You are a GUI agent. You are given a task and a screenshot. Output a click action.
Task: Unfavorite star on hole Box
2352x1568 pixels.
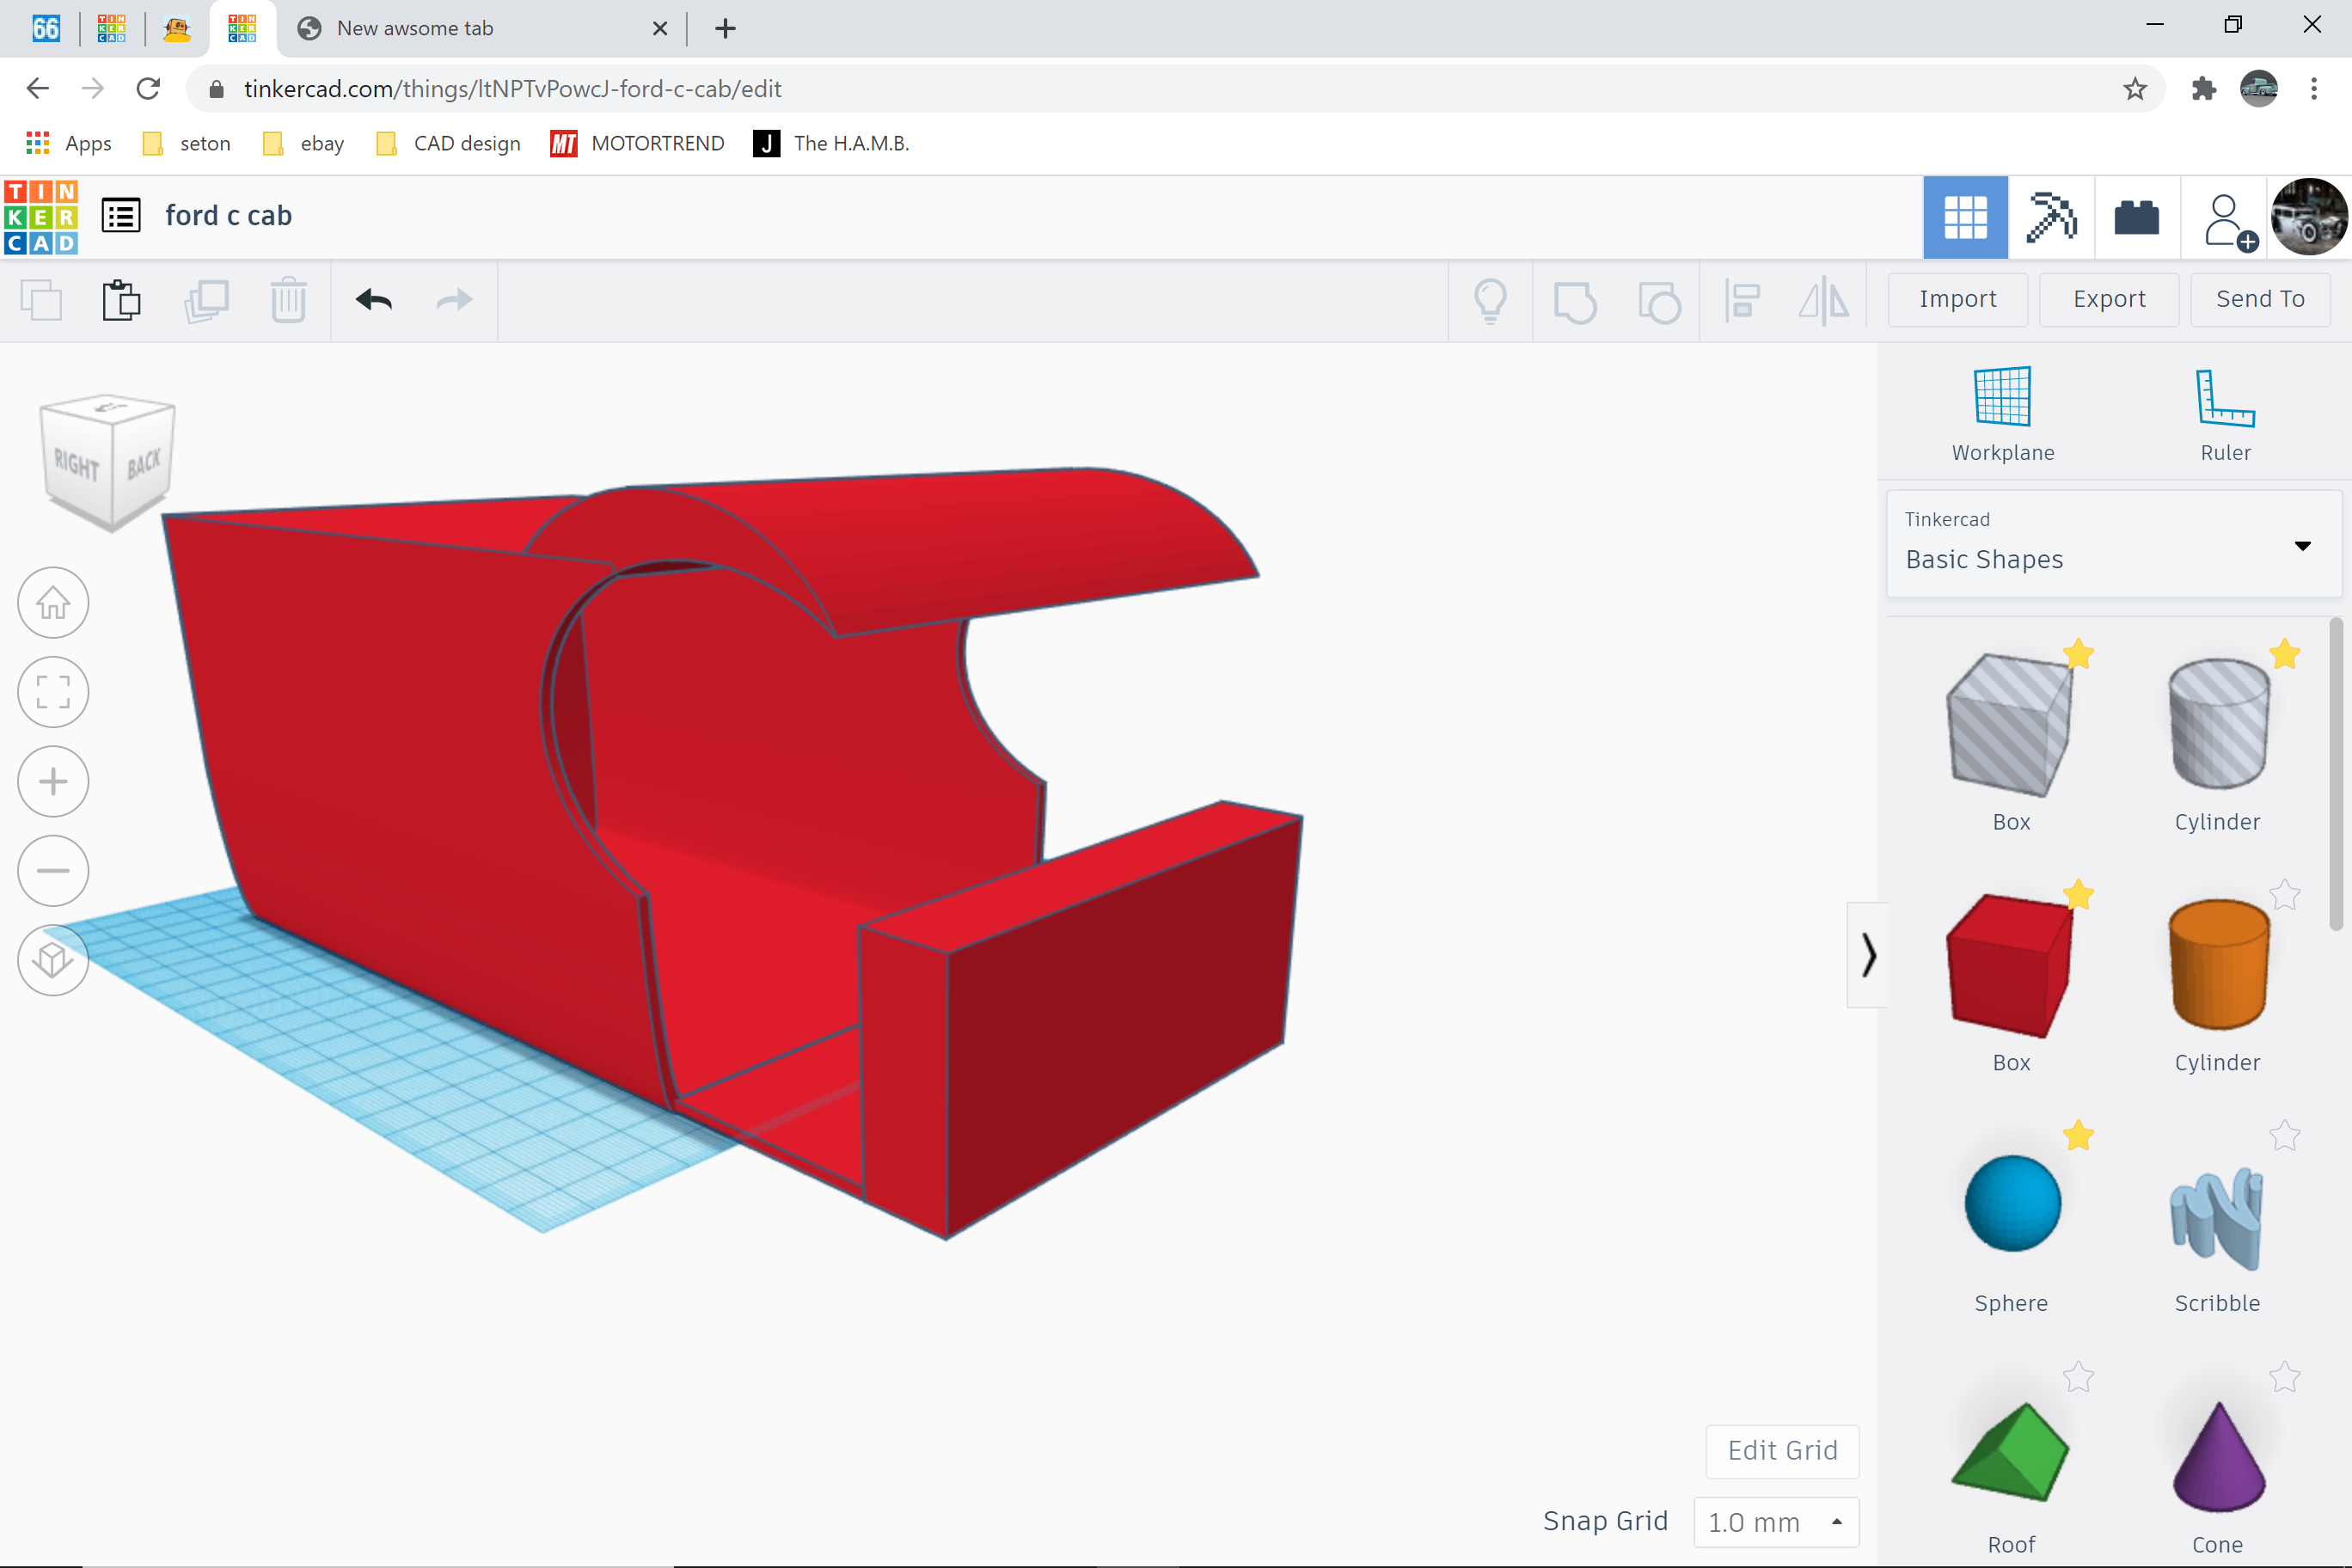coord(2078,654)
